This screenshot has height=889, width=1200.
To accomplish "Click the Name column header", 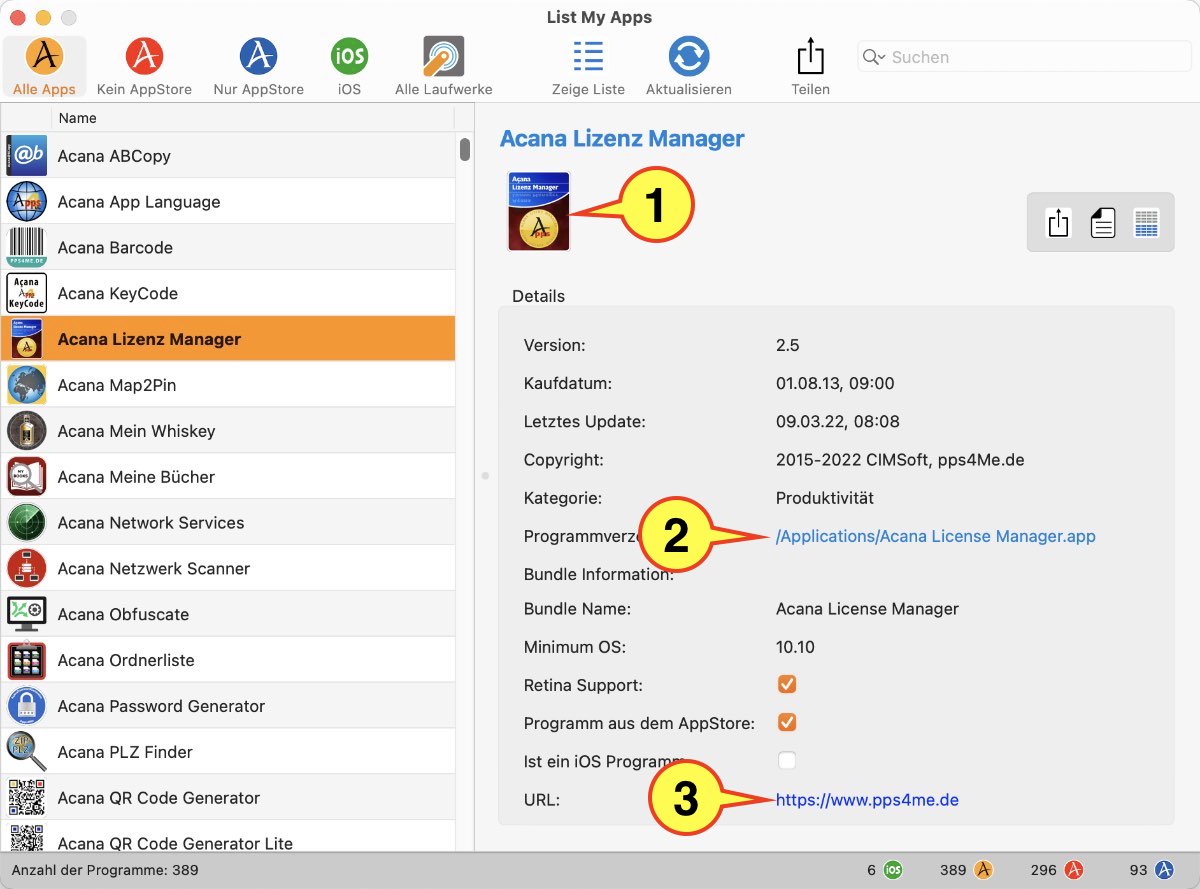I will click(x=255, y=118).
